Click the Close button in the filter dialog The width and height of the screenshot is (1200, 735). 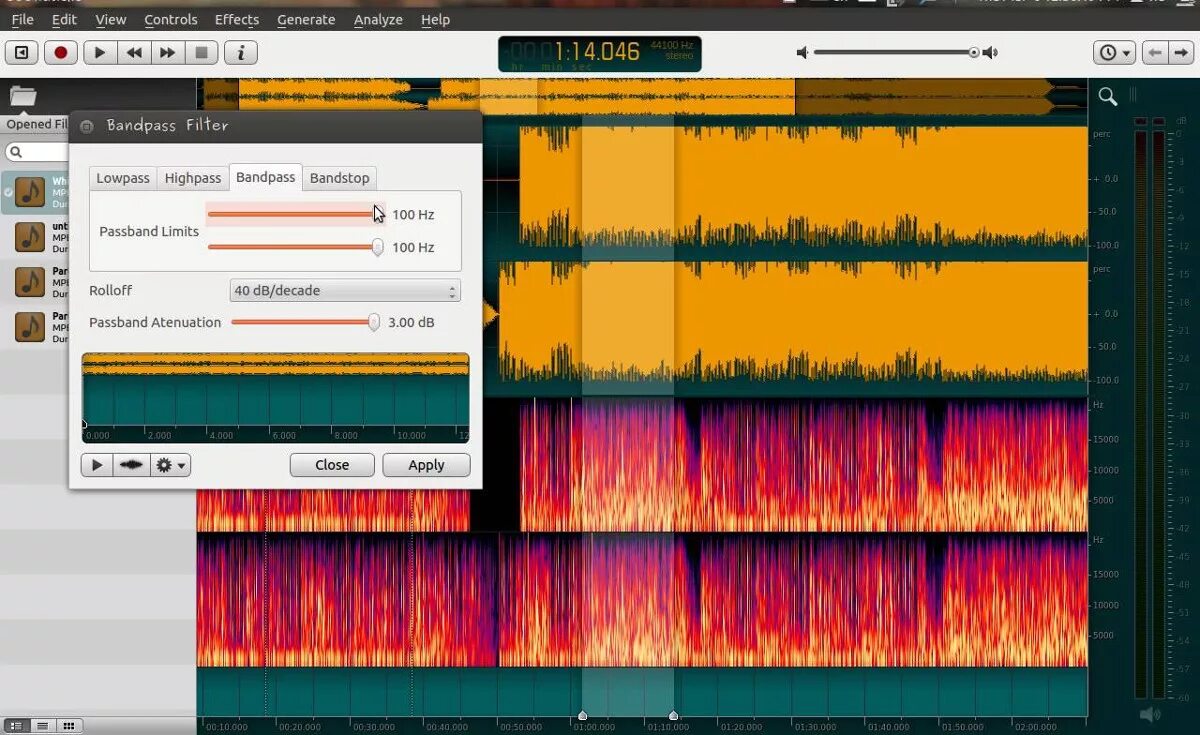332,465
